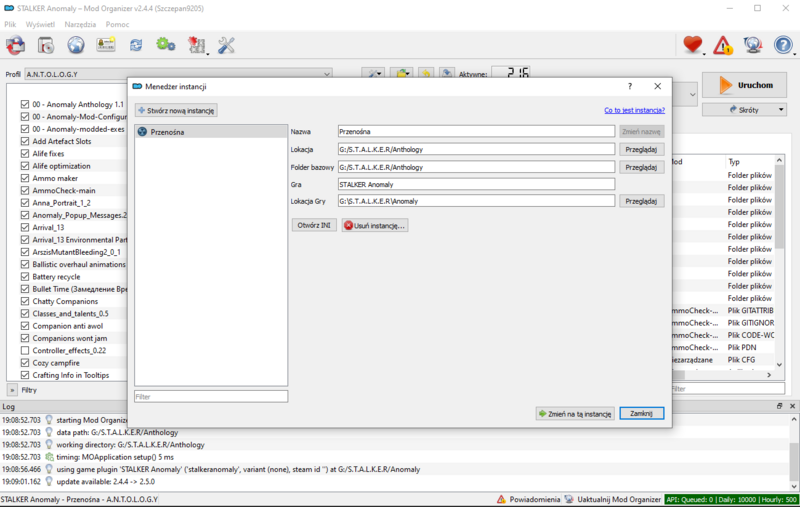This screenshot has height=507, width=800.
Task: Open the Profiles ID card icon
Action: point(106,45)
